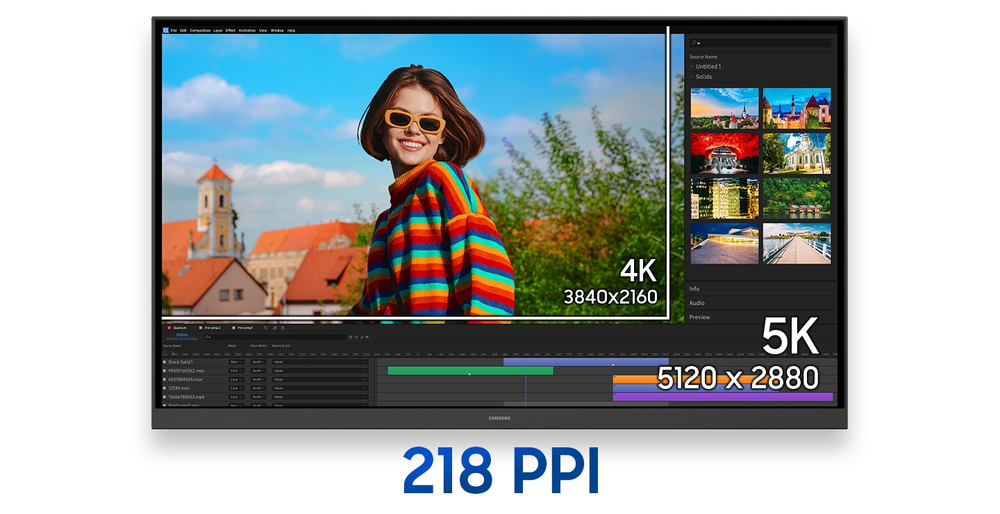Image resolution: width=1000 pixels, height=514 pixels.
Task: Collapse the Untitled 1 folder
Action: 692,66
